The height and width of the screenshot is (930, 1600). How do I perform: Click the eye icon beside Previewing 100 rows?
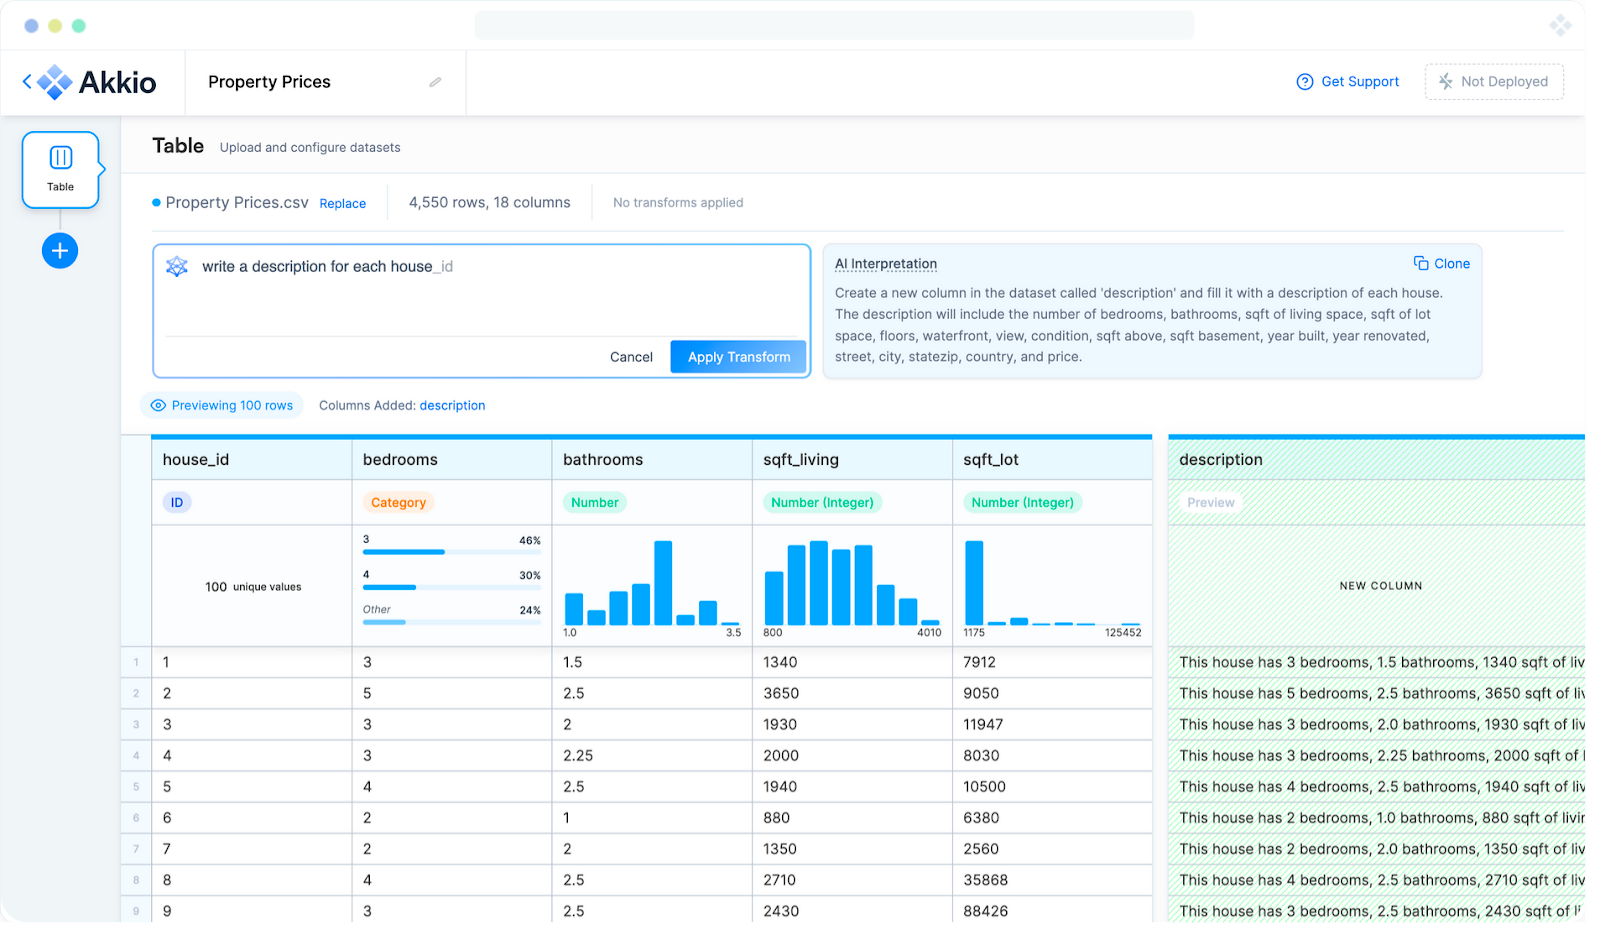[158, 405]
